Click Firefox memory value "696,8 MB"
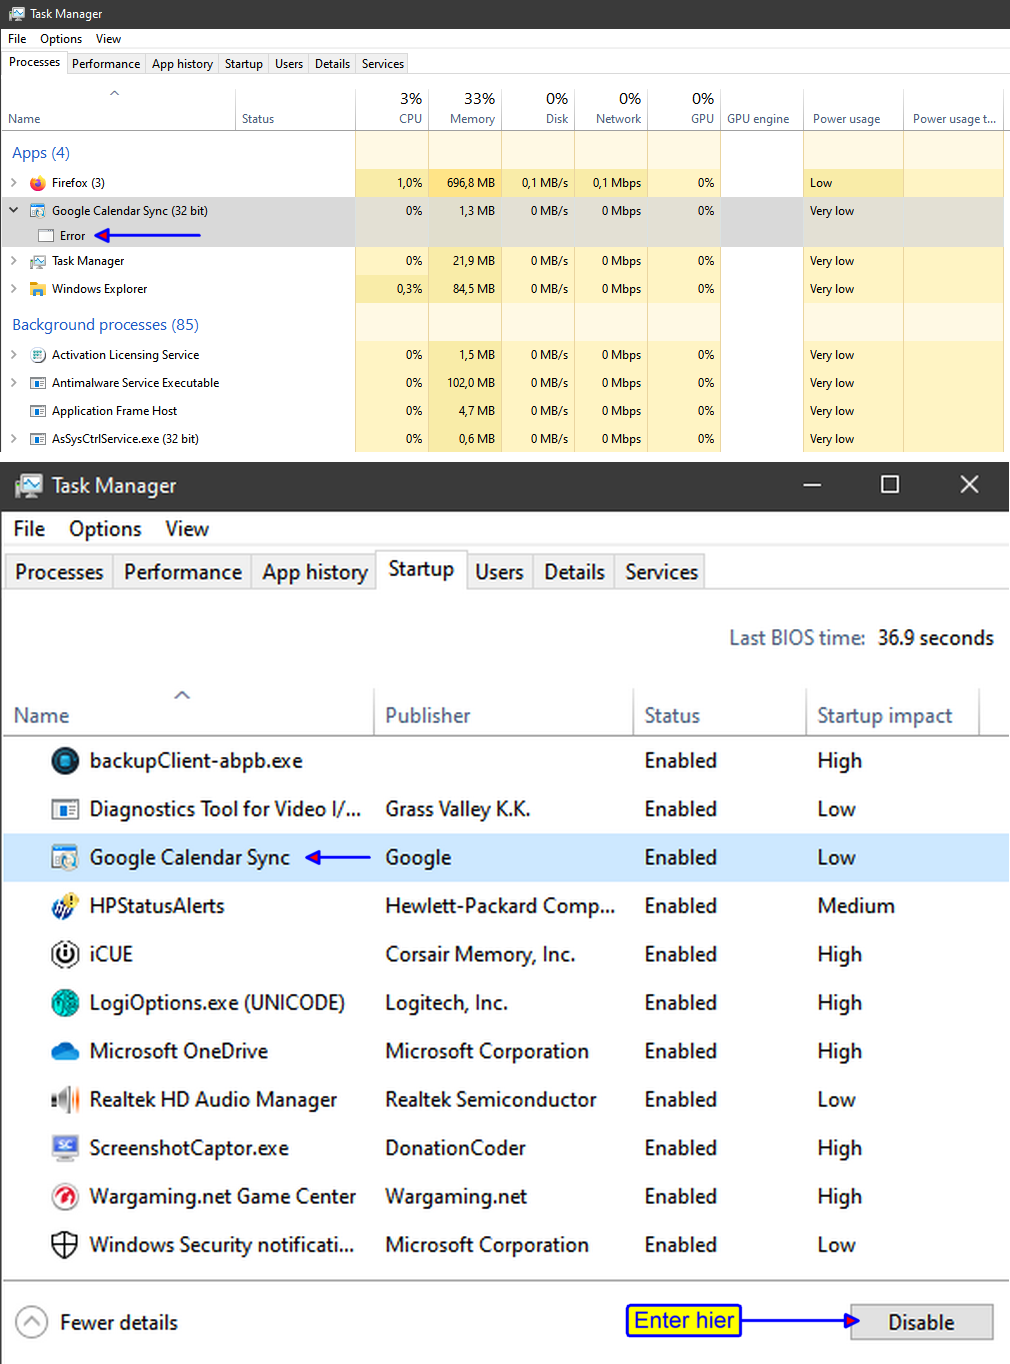 (471, 183)
